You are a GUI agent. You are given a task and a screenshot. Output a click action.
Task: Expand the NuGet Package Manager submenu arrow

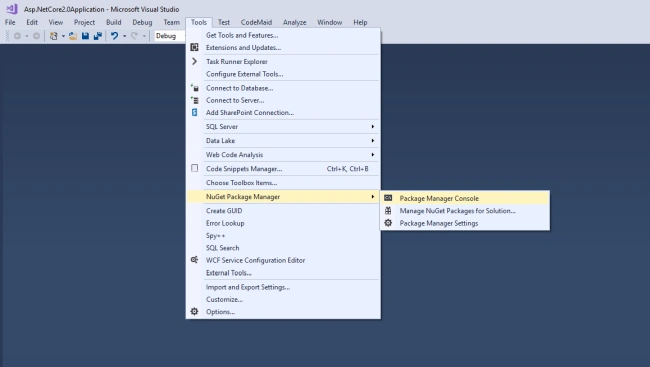click(373, 197)
